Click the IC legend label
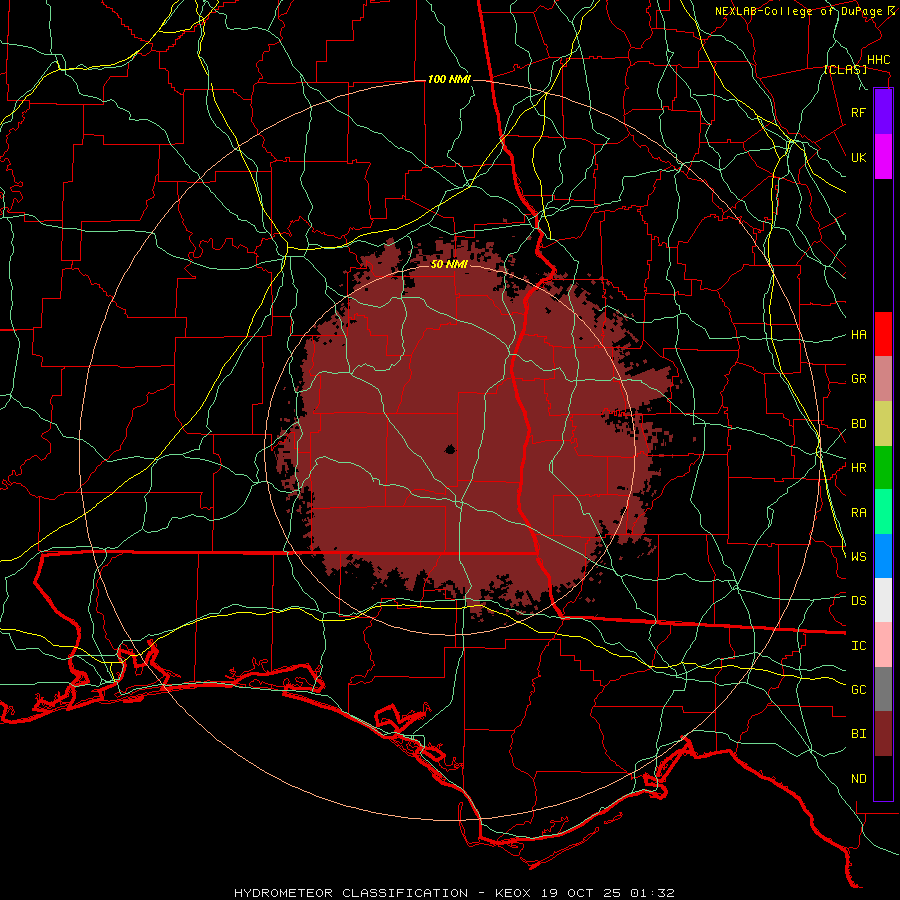Image resolution: width=900 pixels, height=900 pixels. click(x=858, y=646)
